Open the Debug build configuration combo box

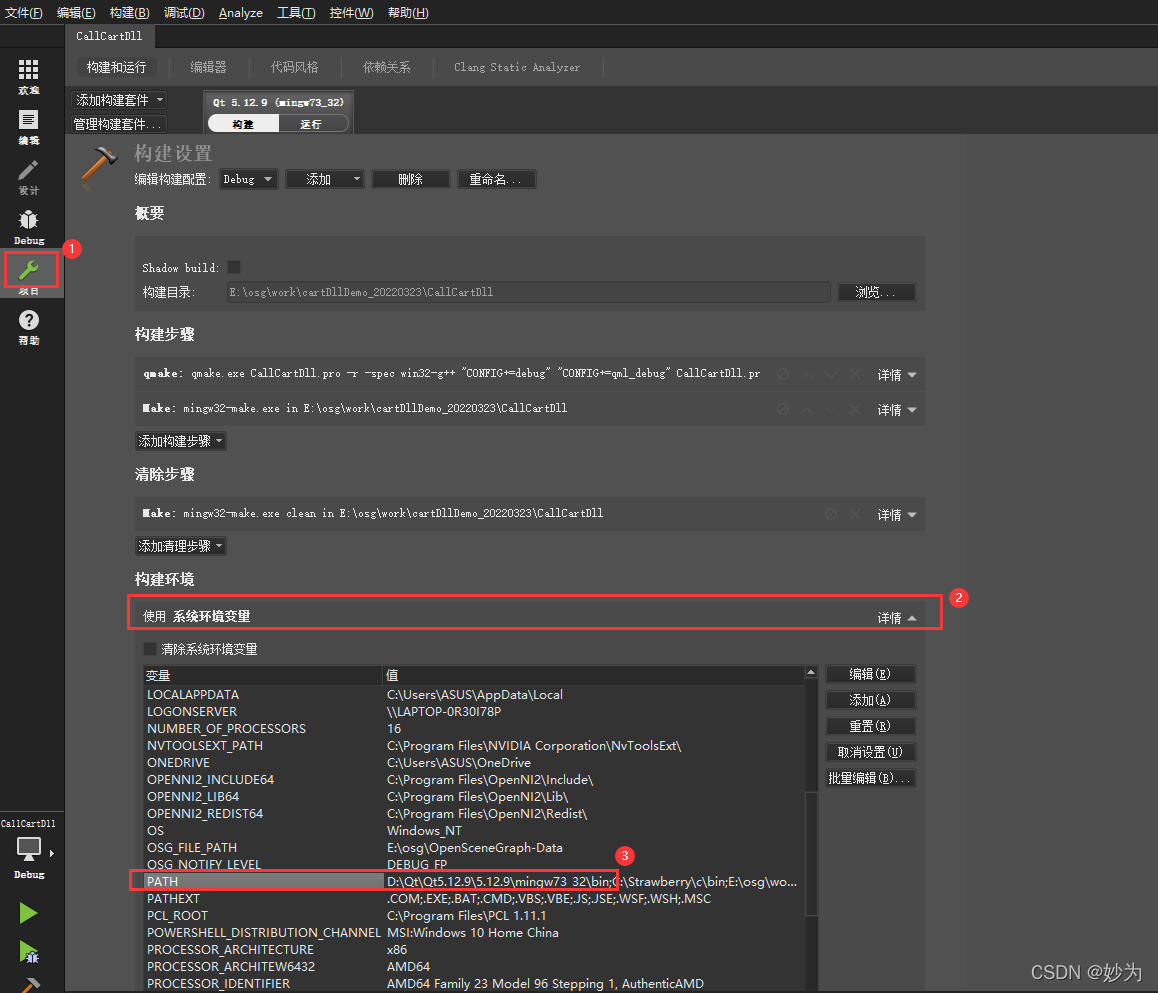(x=248, y=179)
